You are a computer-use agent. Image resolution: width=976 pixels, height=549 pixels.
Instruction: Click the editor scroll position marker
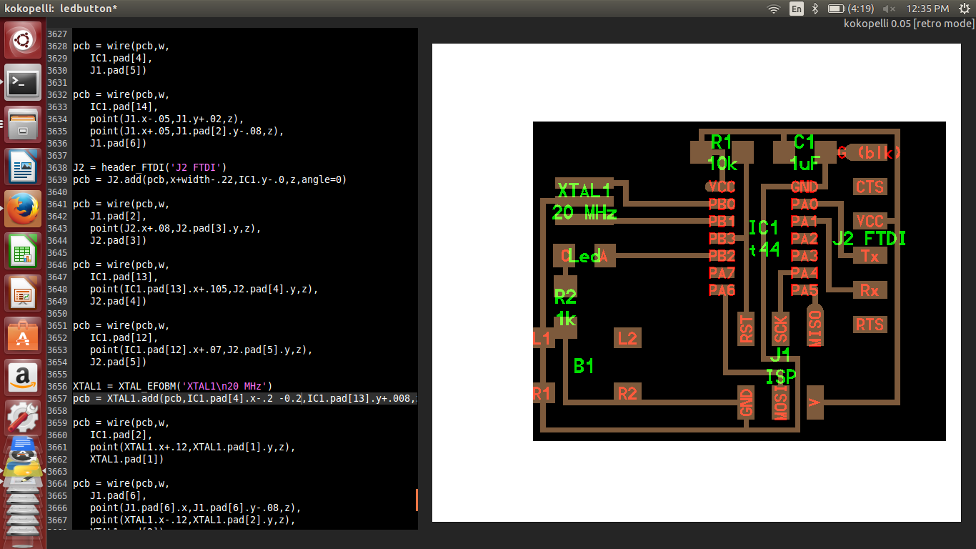[416, 499]
